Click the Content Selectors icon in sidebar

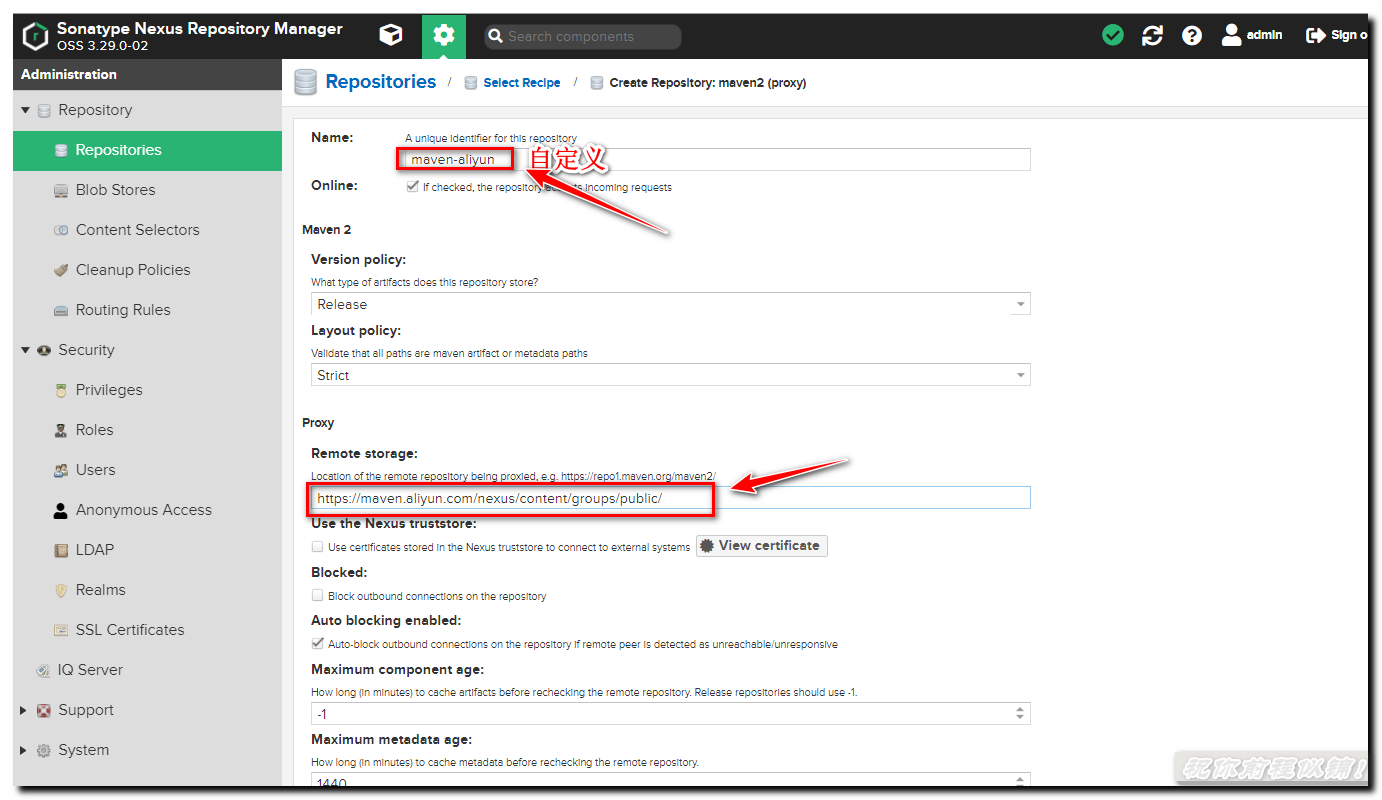click(x=60, y=230)
